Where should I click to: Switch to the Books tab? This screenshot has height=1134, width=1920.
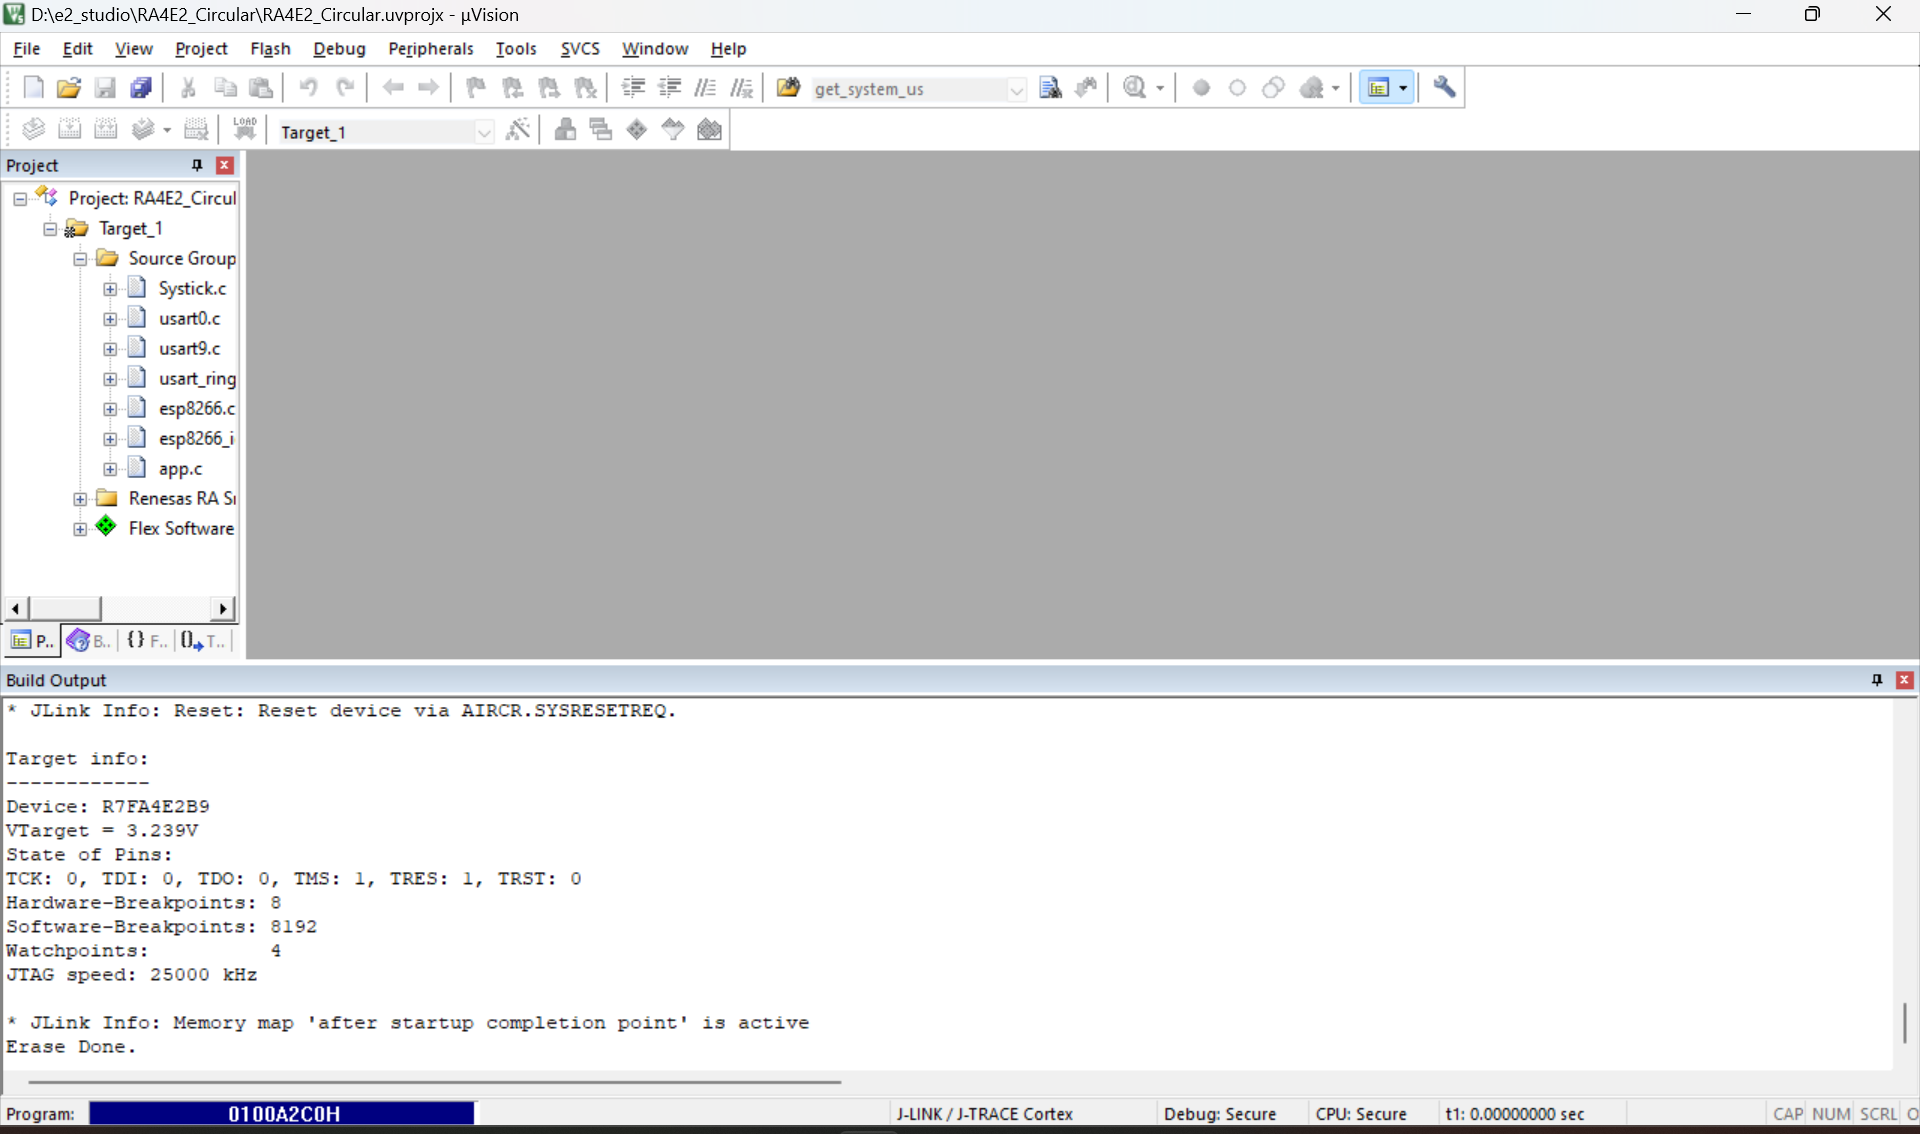pos(89,641)
